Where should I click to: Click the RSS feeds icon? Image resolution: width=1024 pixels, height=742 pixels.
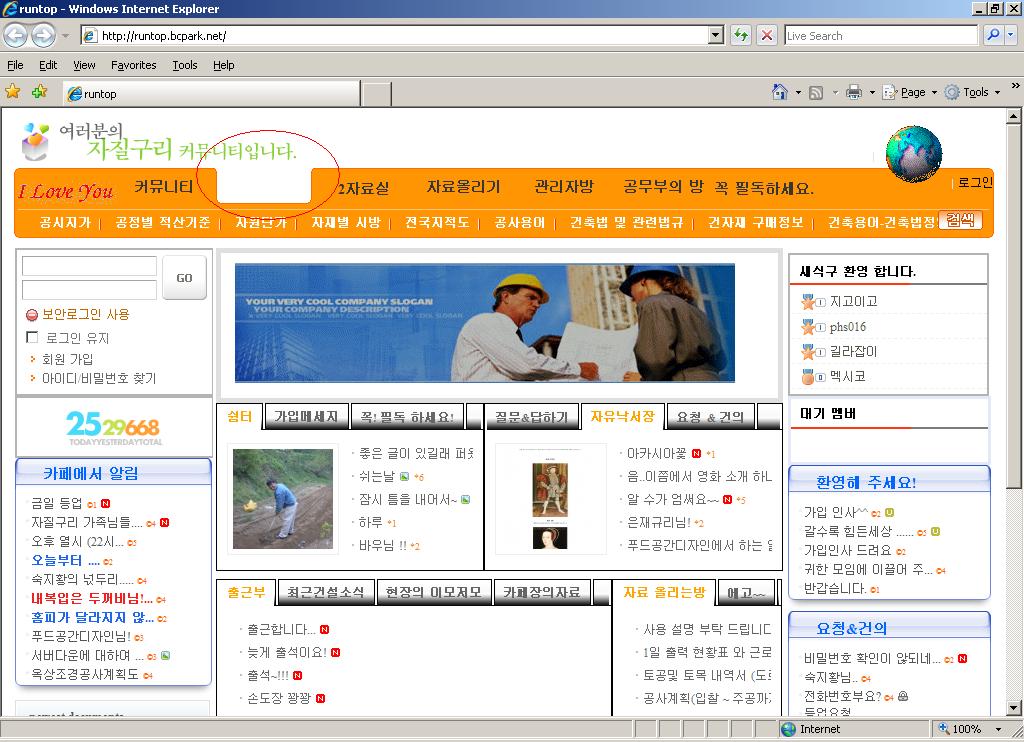816,93
